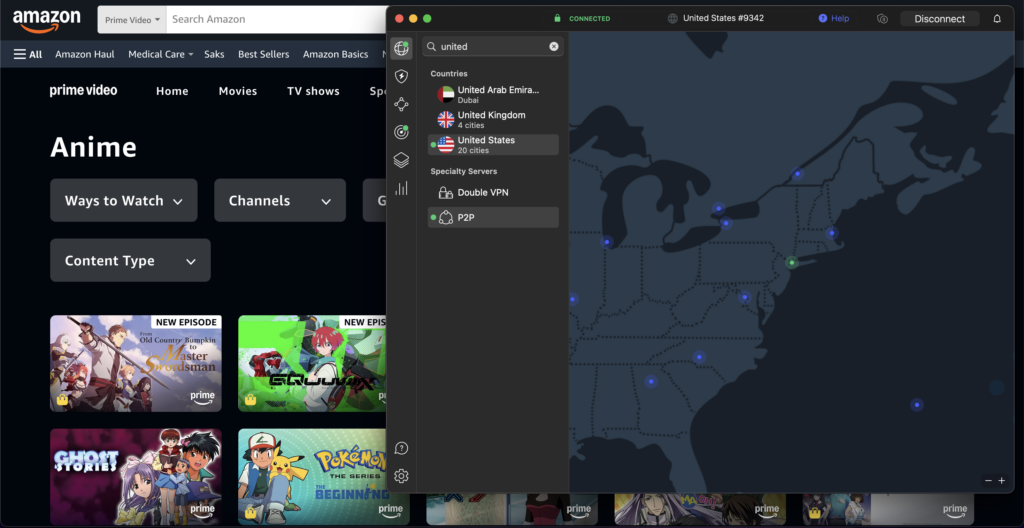Click the globe icon beside United States #9342
1024x528 pixels.
[x=673, y=18]
